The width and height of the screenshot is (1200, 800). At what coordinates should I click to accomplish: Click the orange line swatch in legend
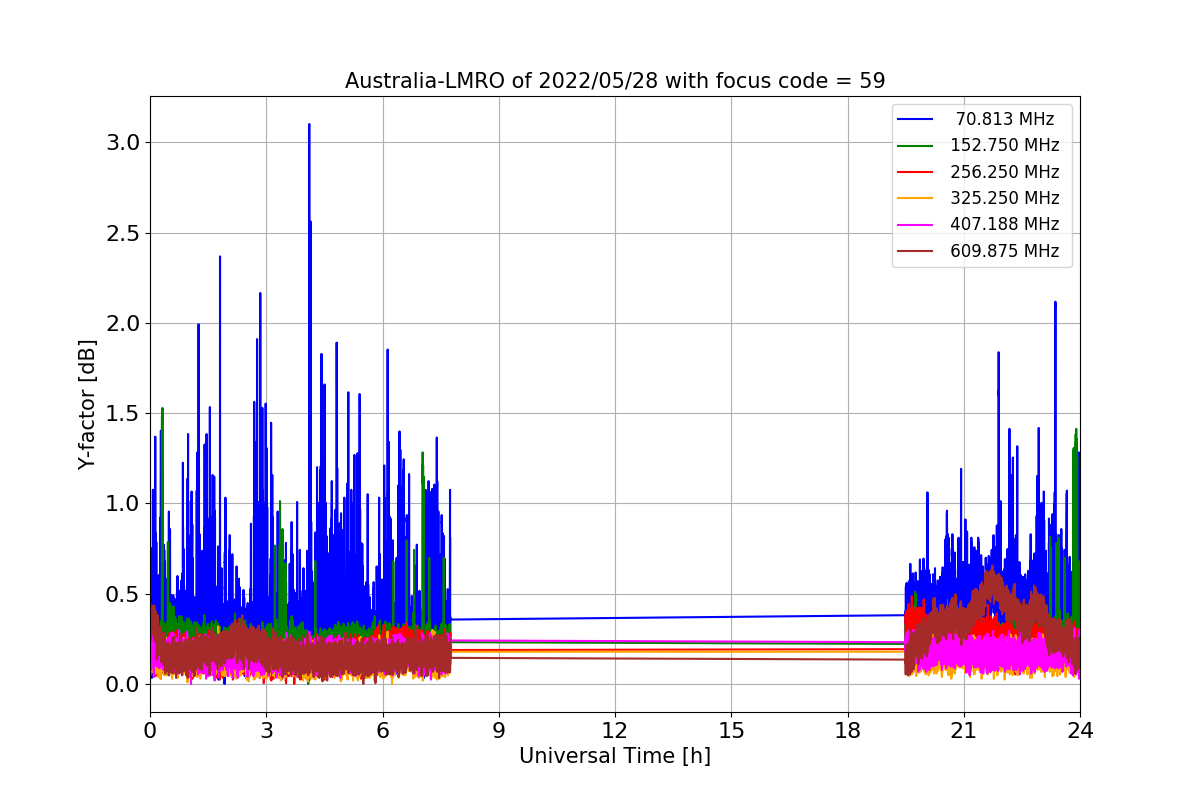tap(916, 198)
